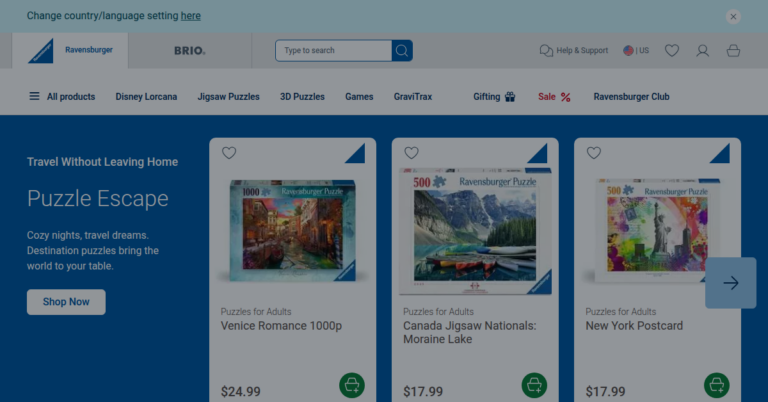
Task: Click 'Travel Without Leaving Home' text
Action: (102, 162)
